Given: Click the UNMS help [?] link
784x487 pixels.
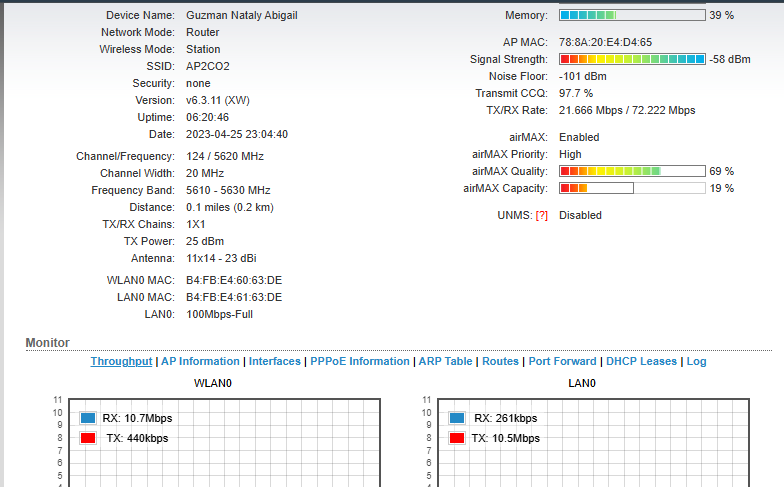Looking at the screenshot, I should pos(541,215).
